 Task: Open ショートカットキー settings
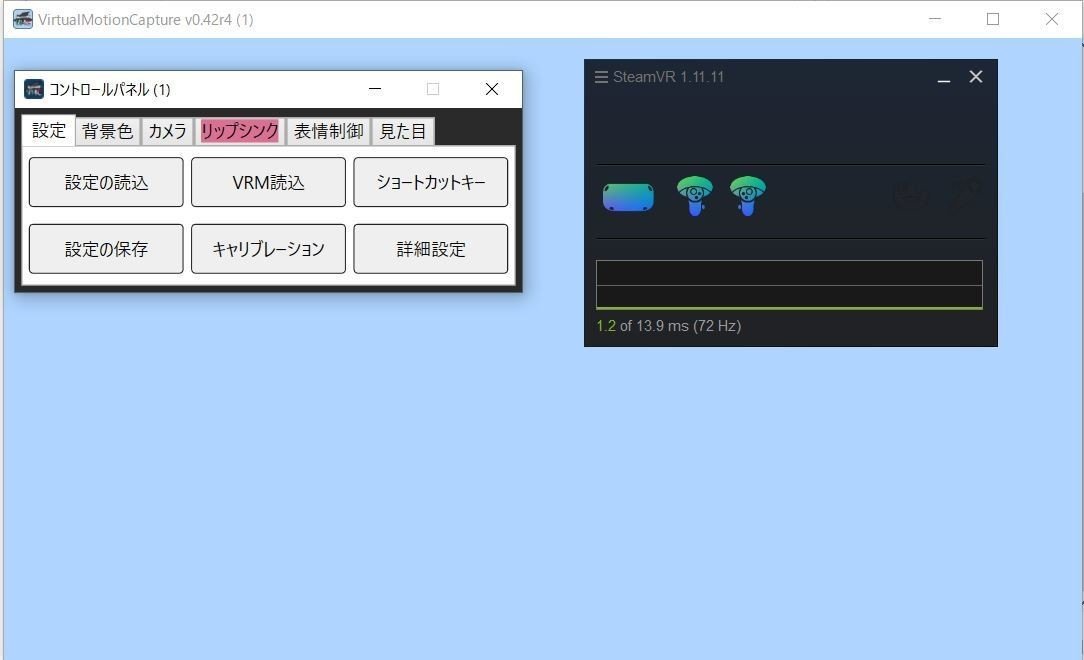click(x=430, y=182)
